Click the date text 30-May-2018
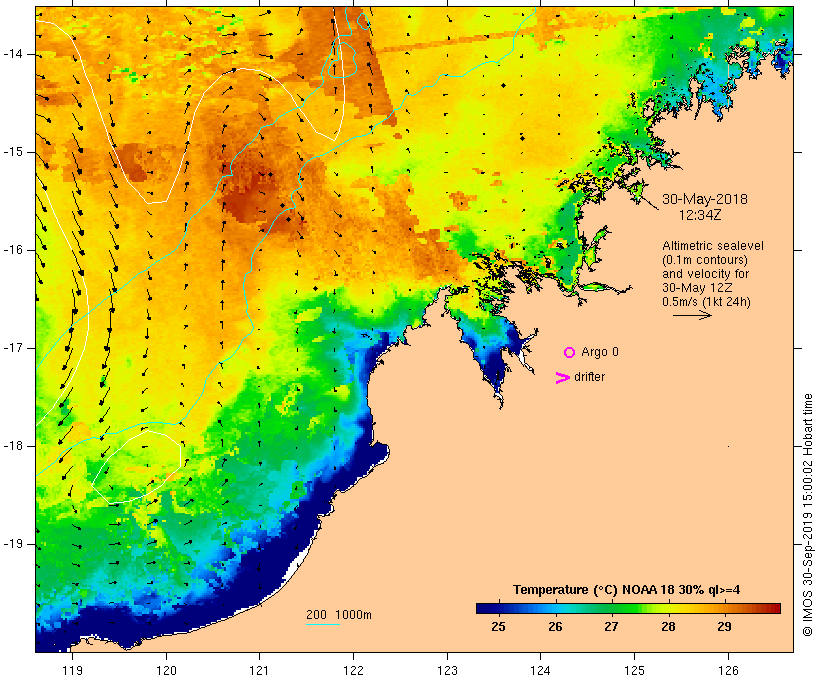Image resolution: width=820 pixels, height=680 pixels. point(704,199)
